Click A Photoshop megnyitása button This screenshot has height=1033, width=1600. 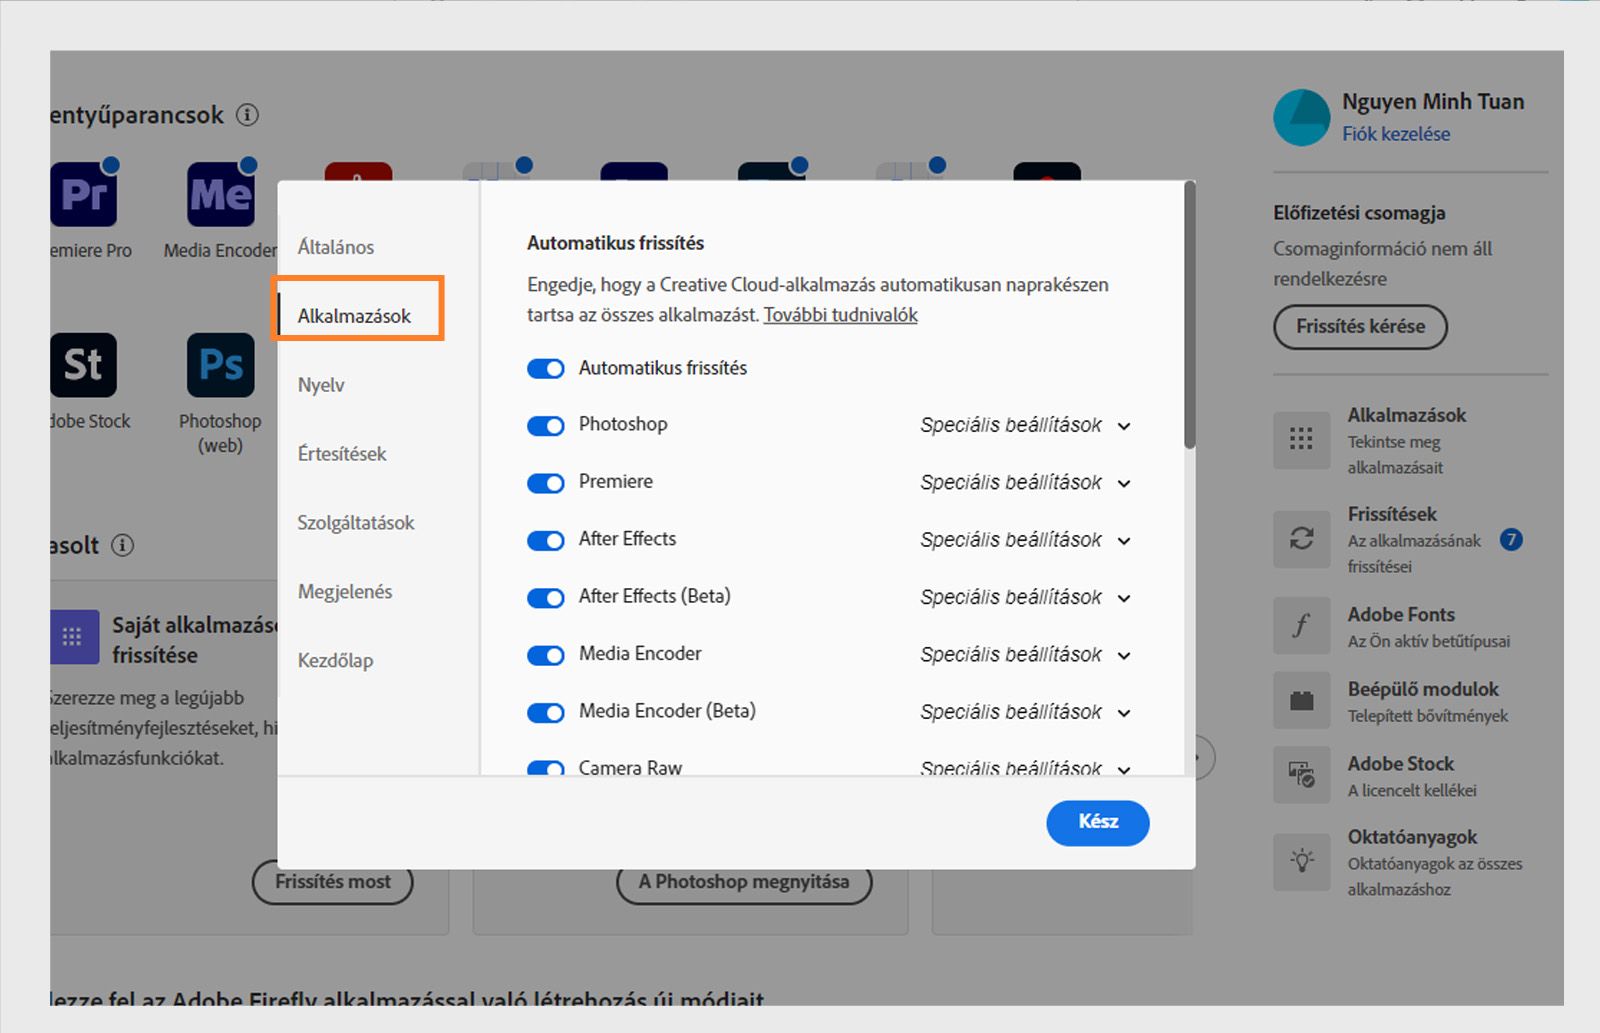coord(744,882)
